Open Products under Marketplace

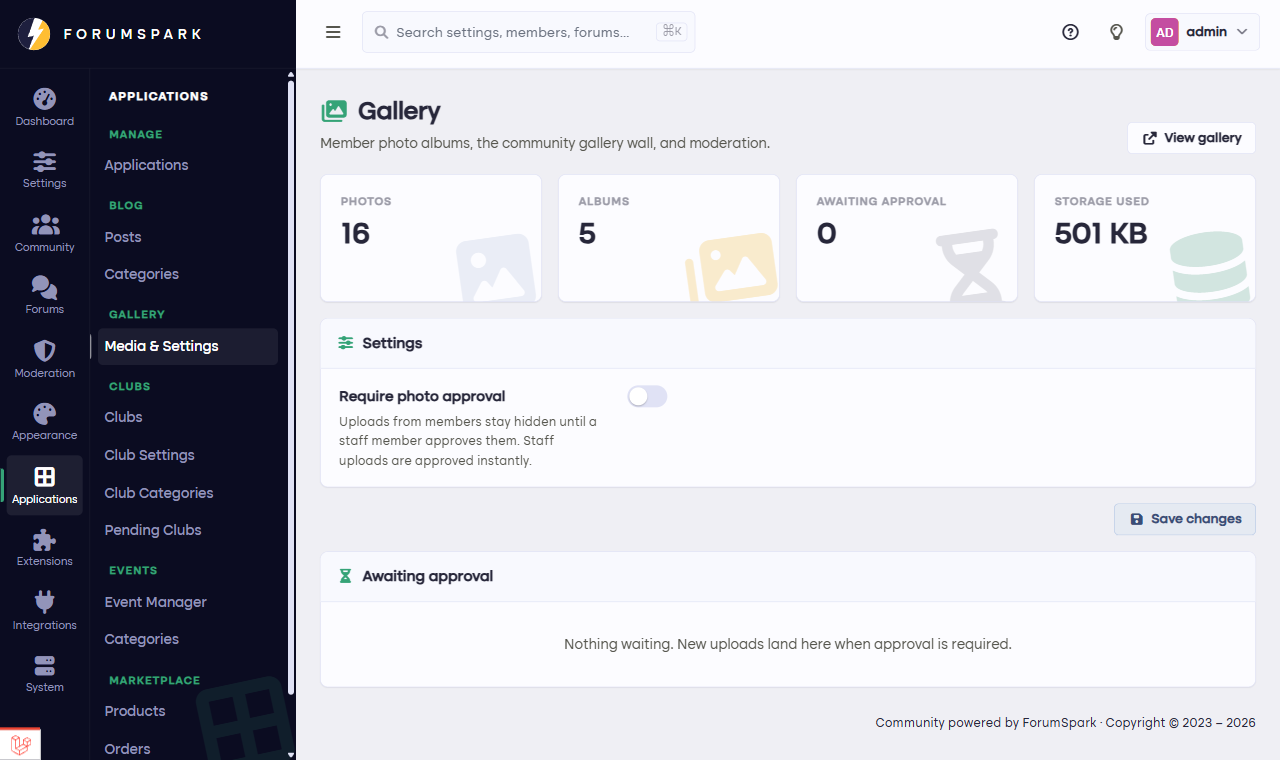pos(135,711)
